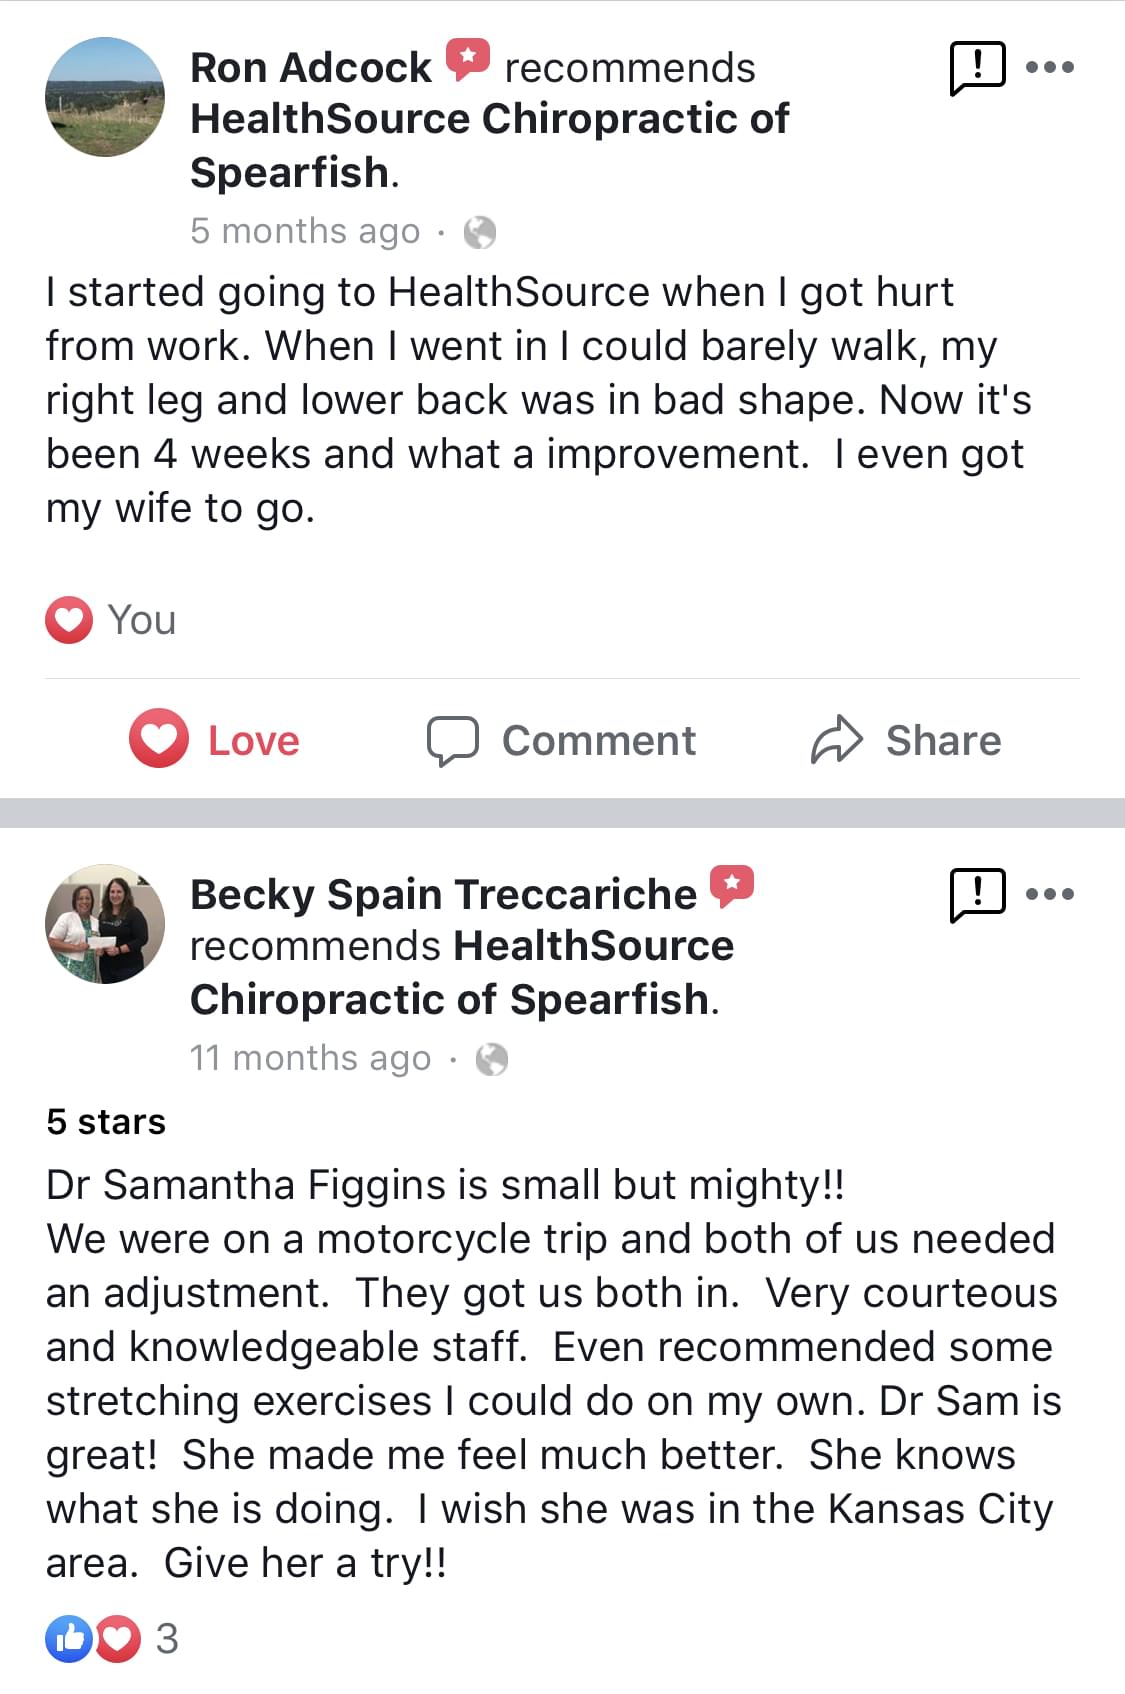This screenshot has width=1125, height=1694.
Task: Report Ron Adcock's review with feedback icon
Action: [x=976, y=68]
